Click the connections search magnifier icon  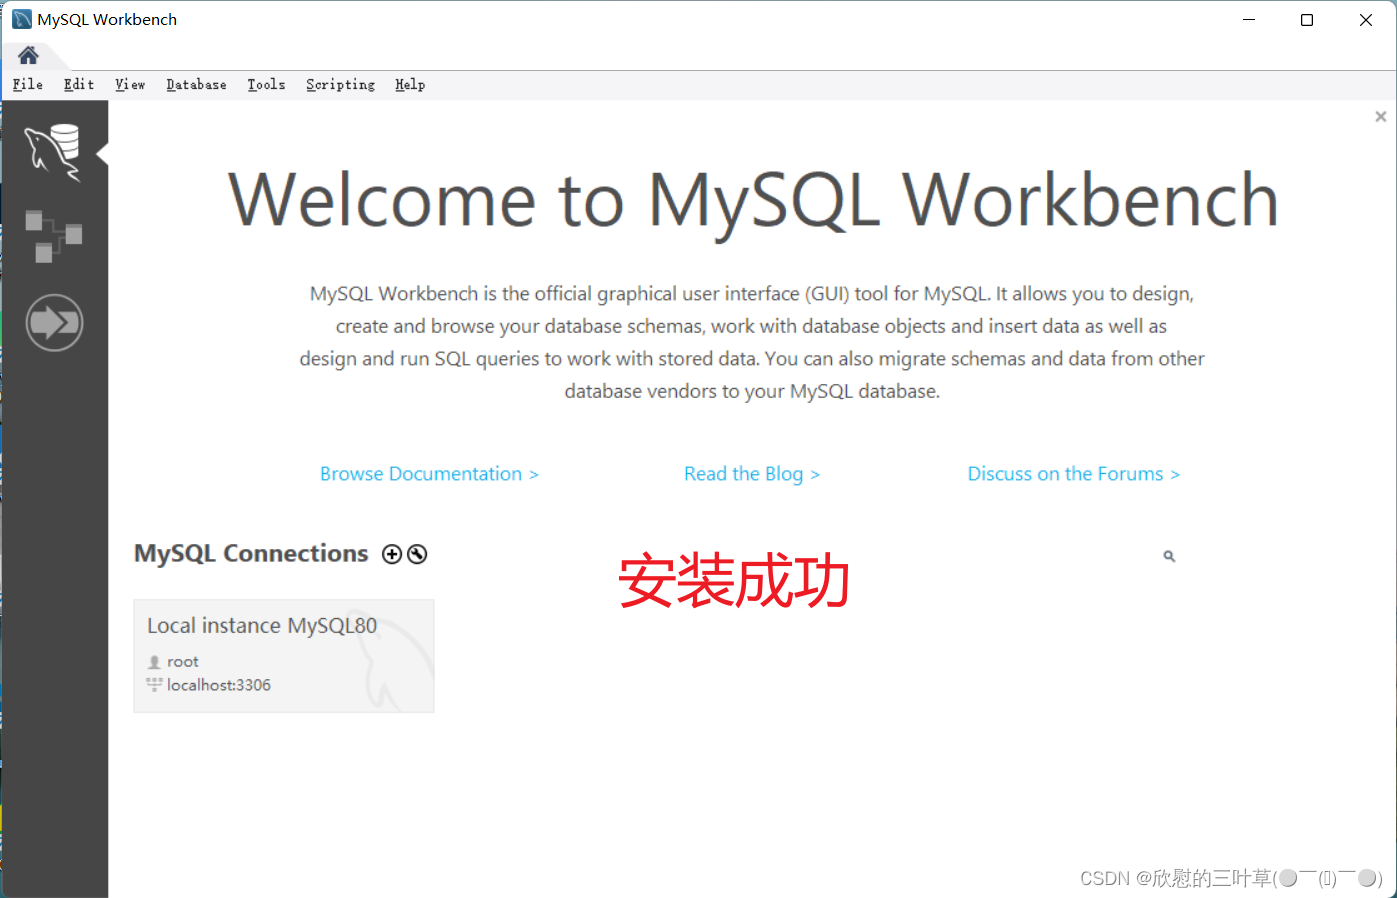1169,556
